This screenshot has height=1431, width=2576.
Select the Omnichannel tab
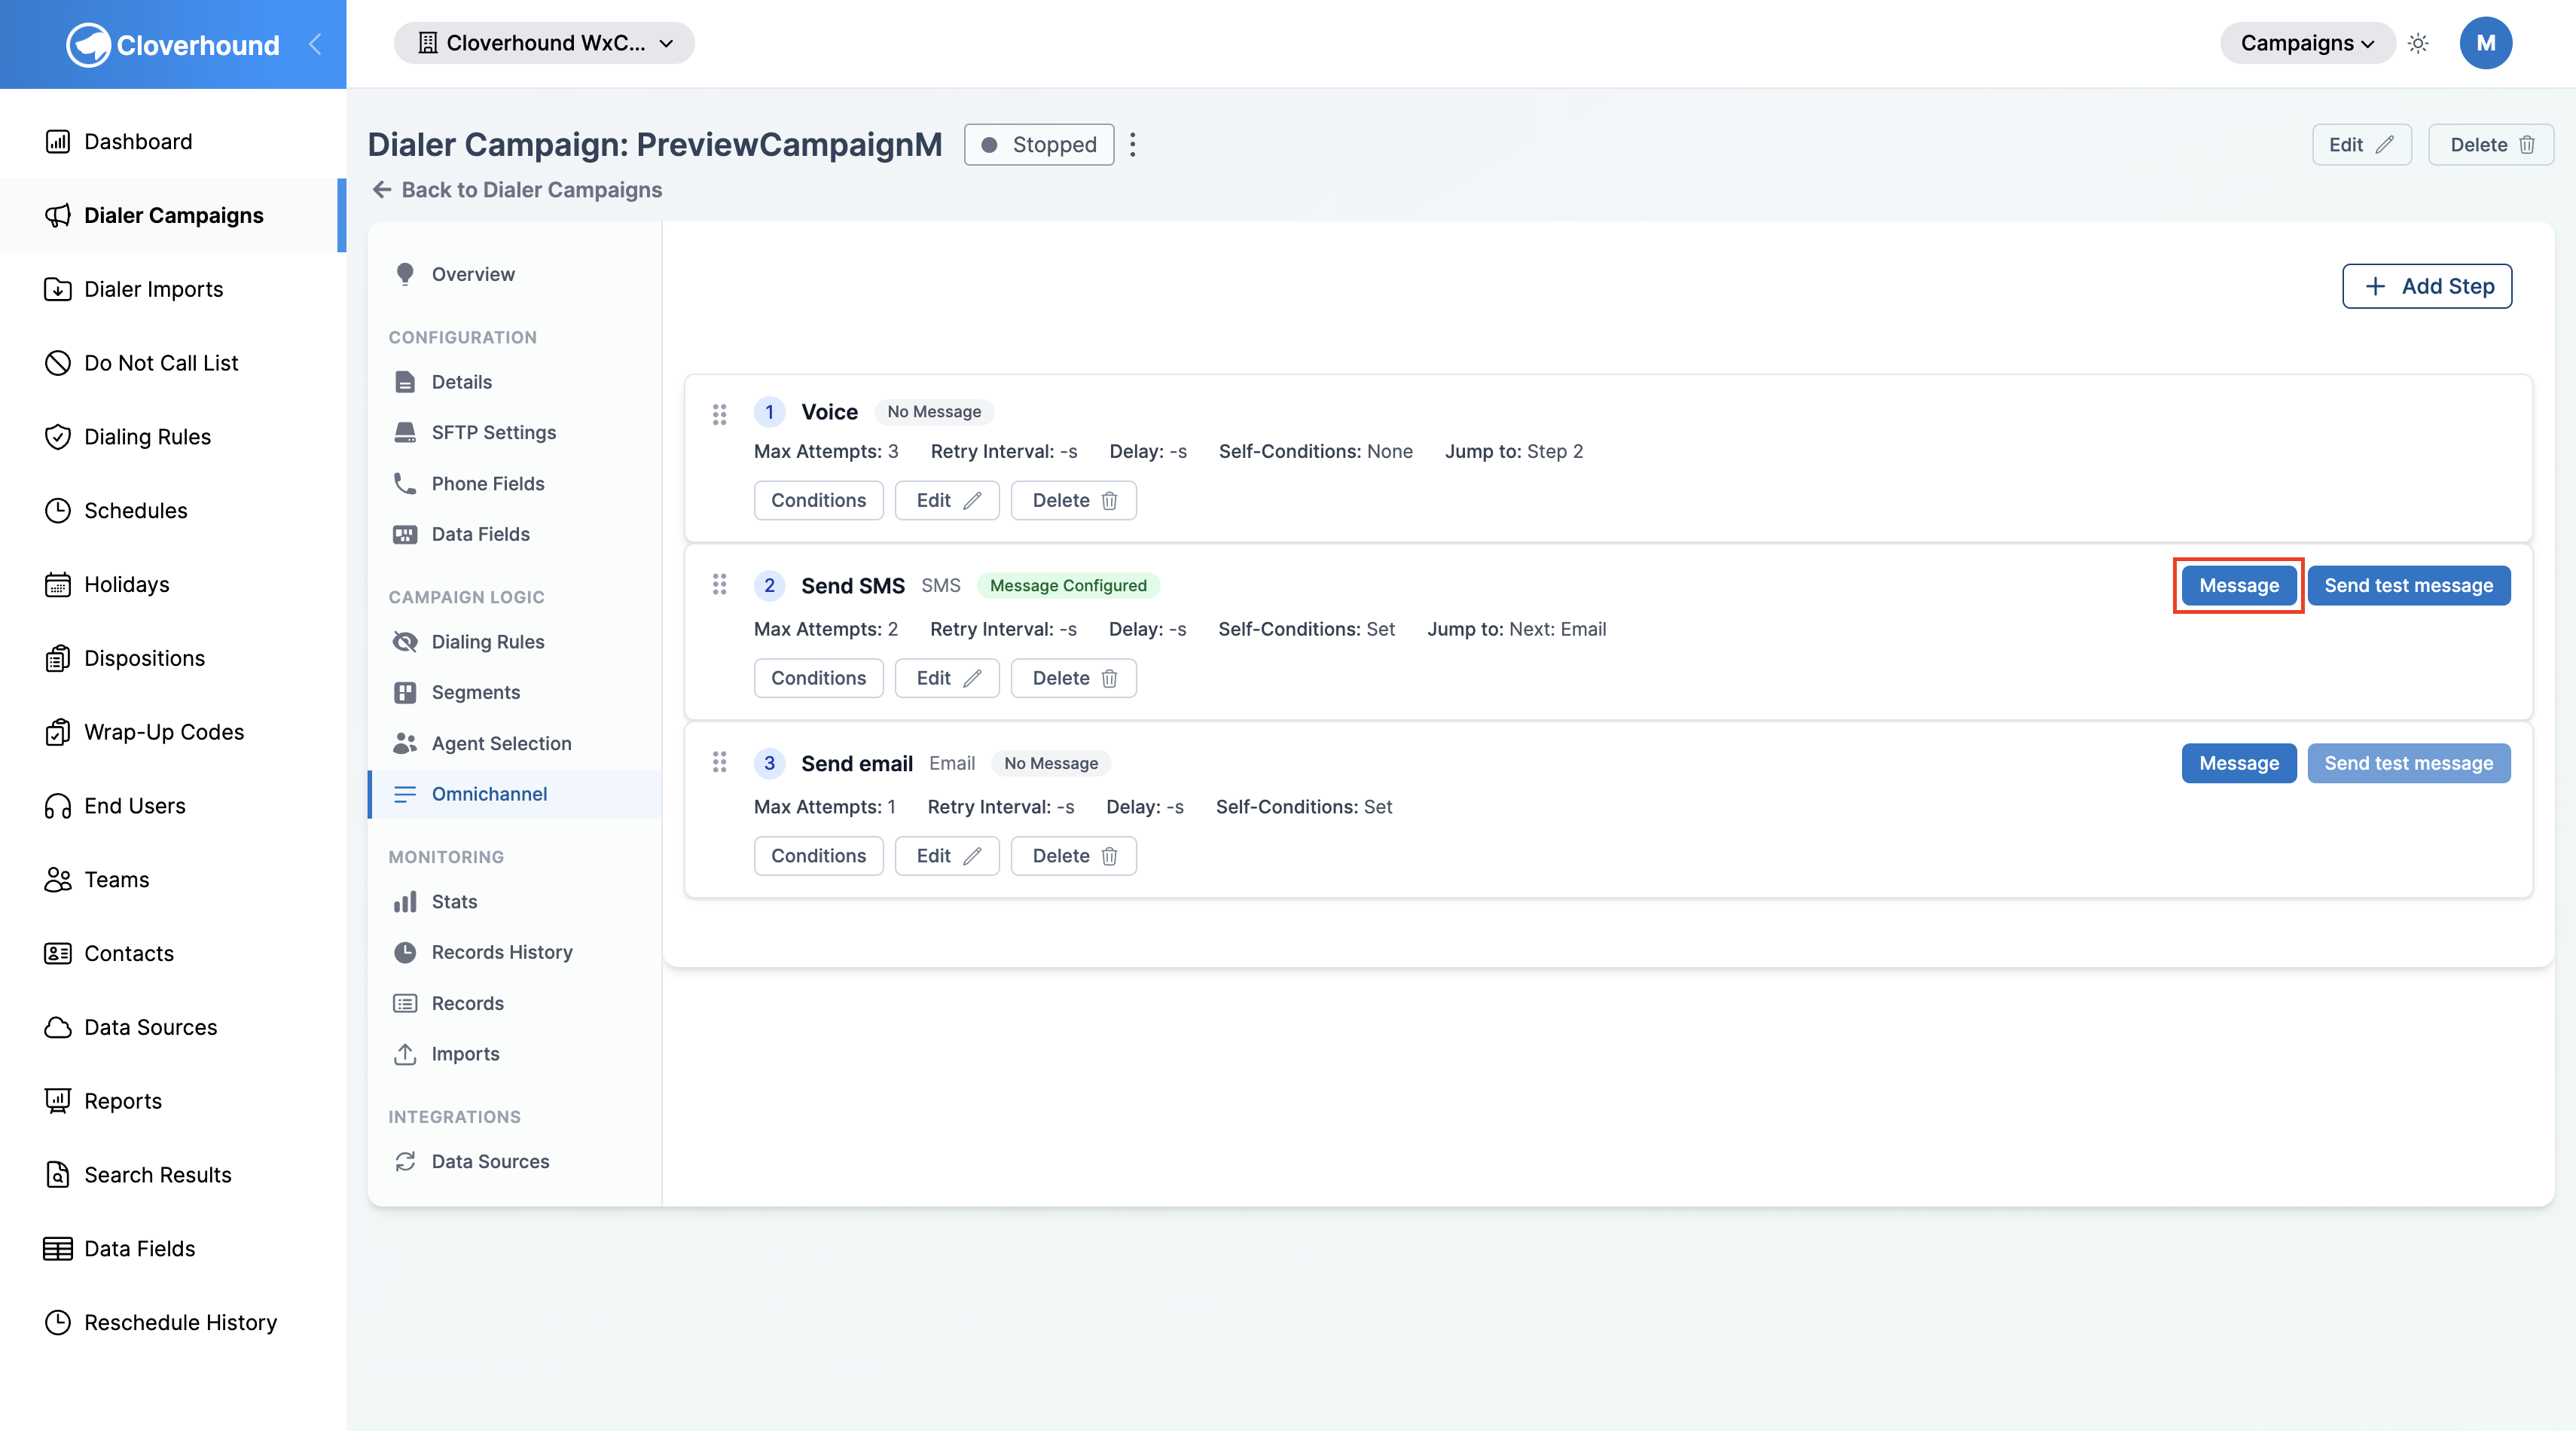click(515, 794)
